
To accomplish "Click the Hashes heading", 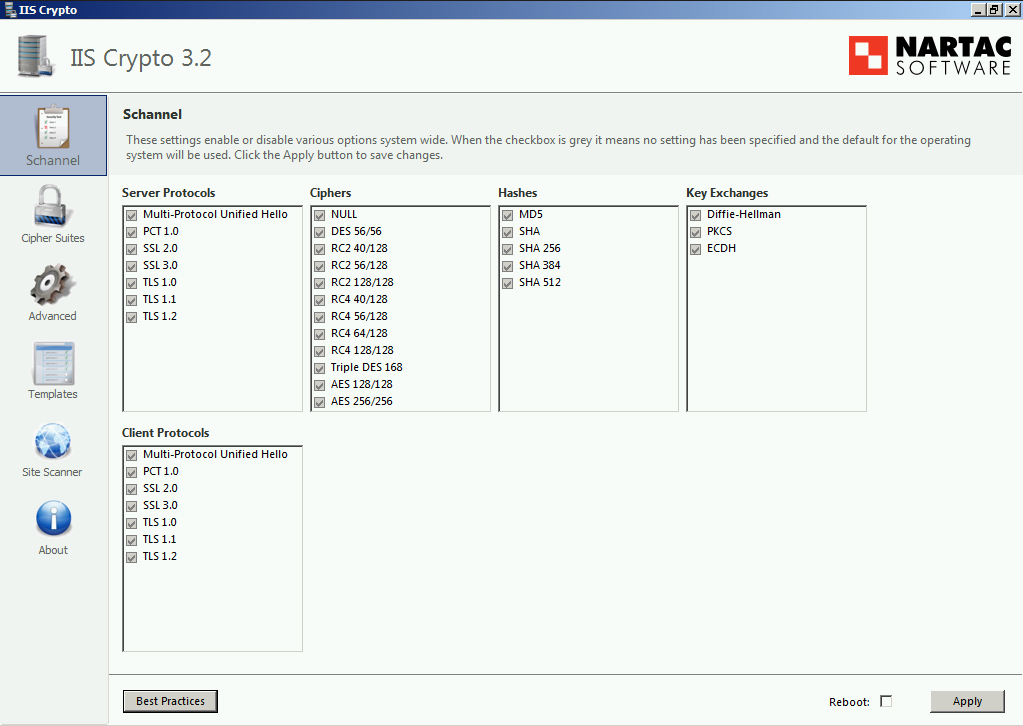I will coord(518,193).
